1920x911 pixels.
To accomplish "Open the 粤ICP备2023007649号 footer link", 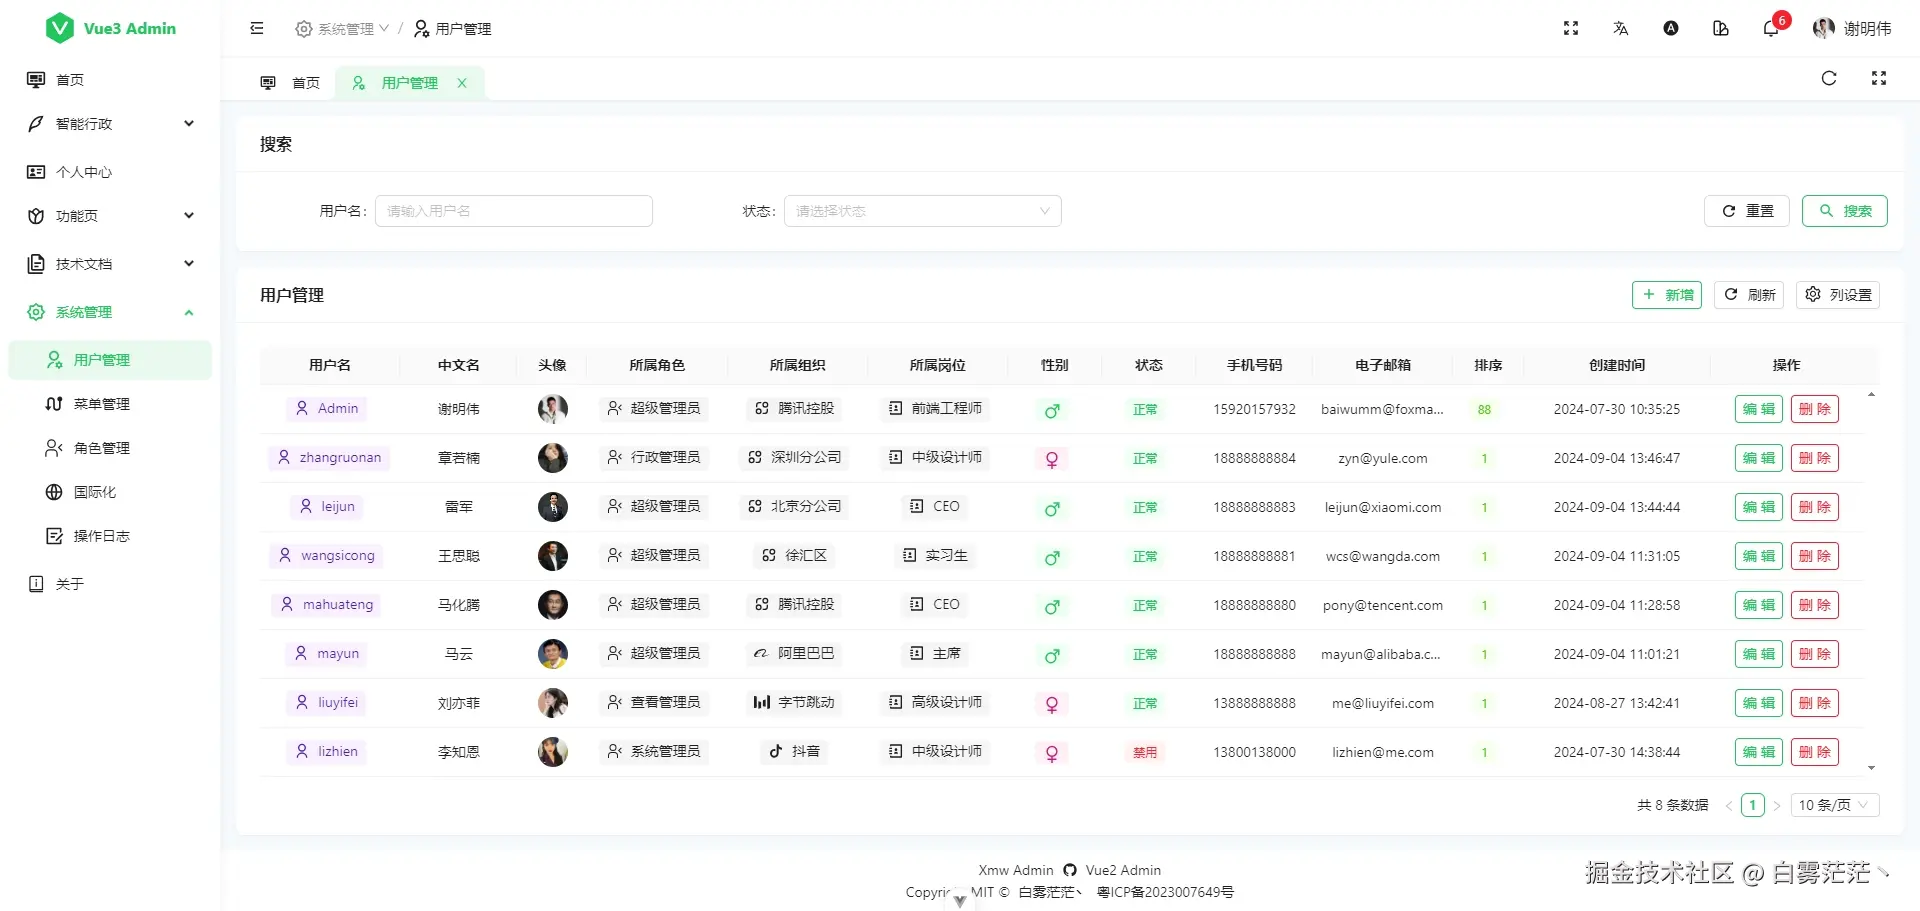I will tap(1165, 892).
